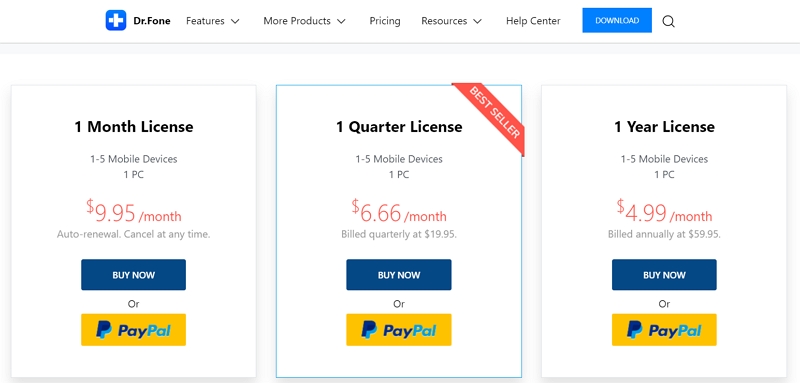This screenshot has height=383, width=800.
Task: Click the blue Download button
Action: pyautogui.click(x=617, y=20)
